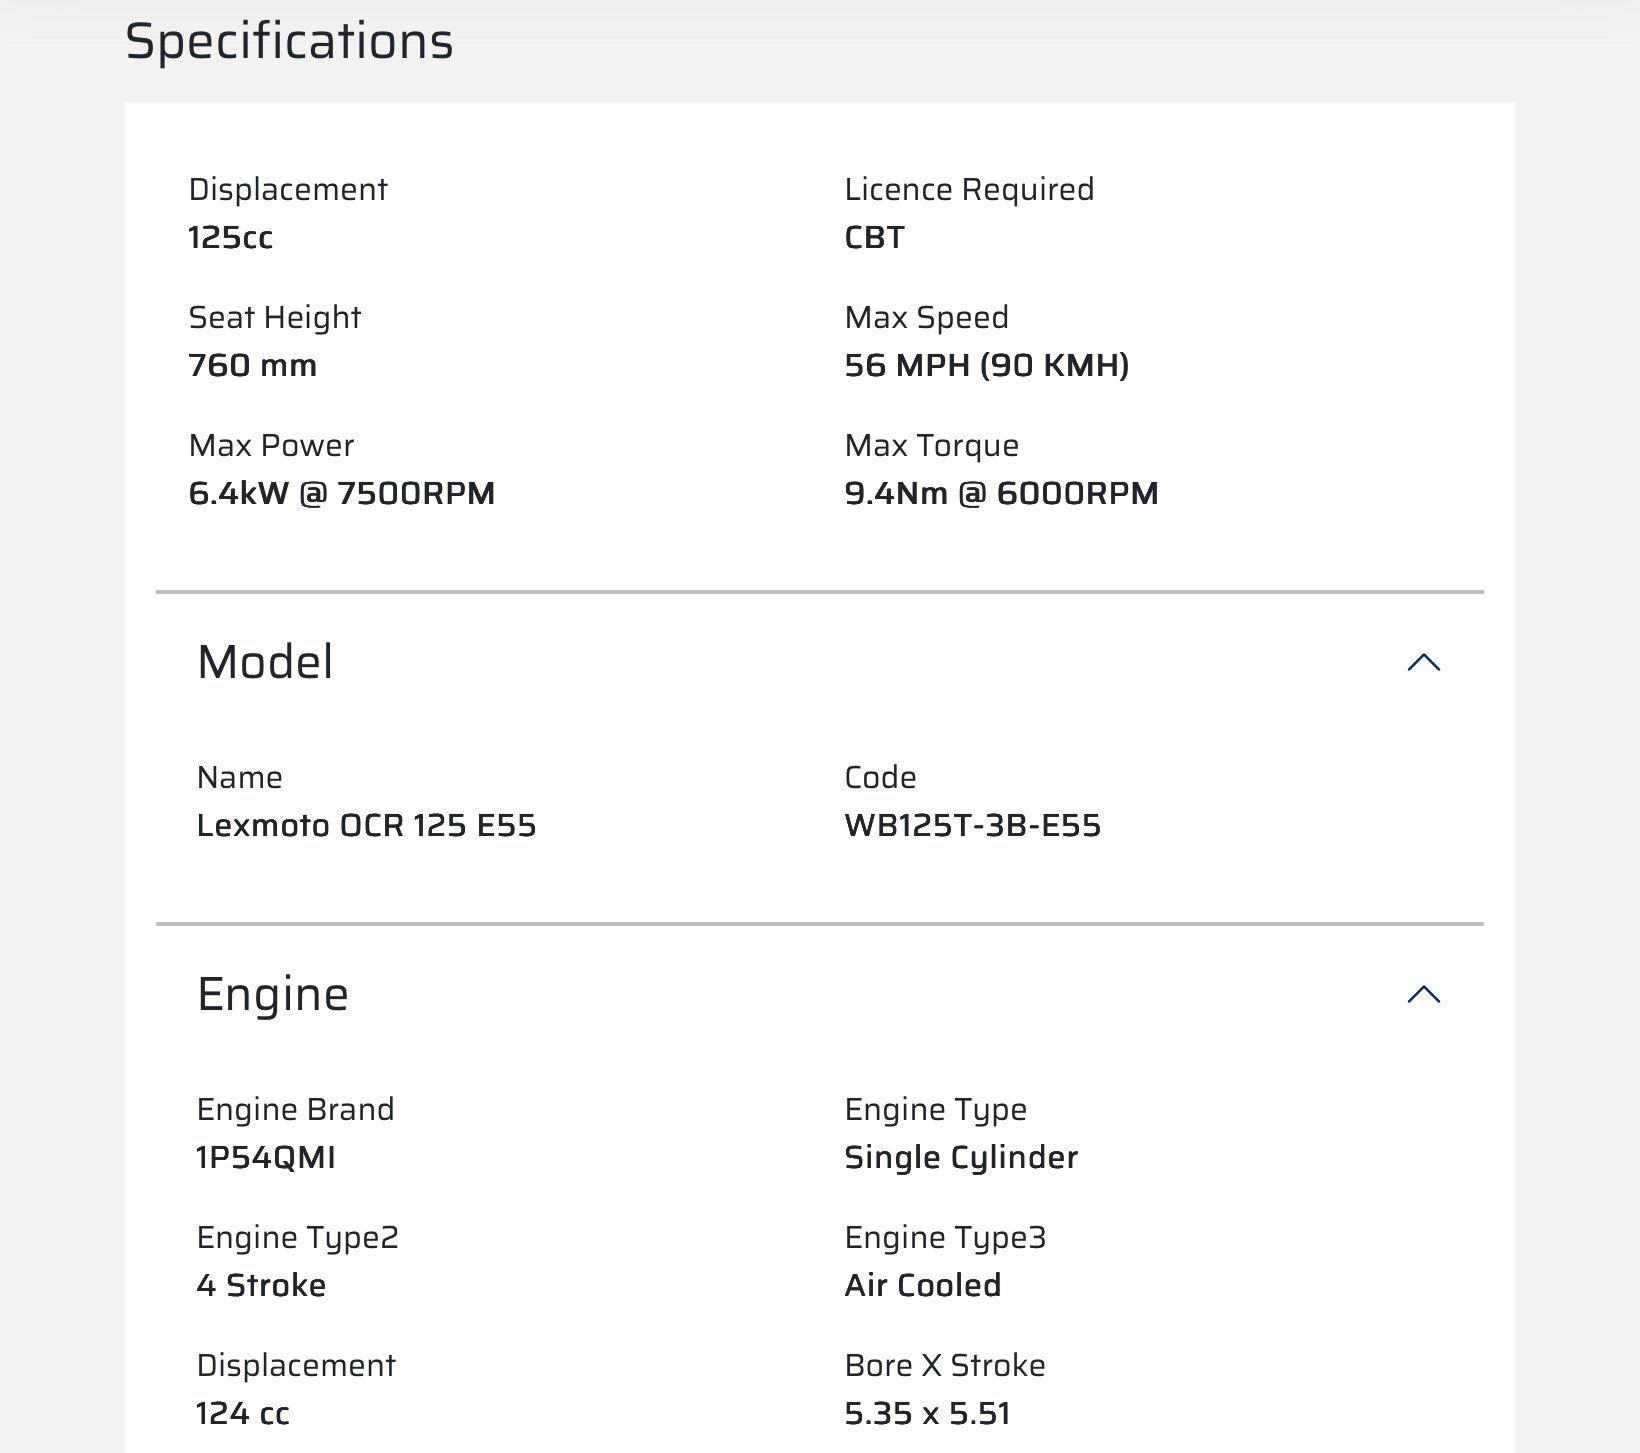Click the Lexmoto OCR 125 E55 name

(366, 826)
